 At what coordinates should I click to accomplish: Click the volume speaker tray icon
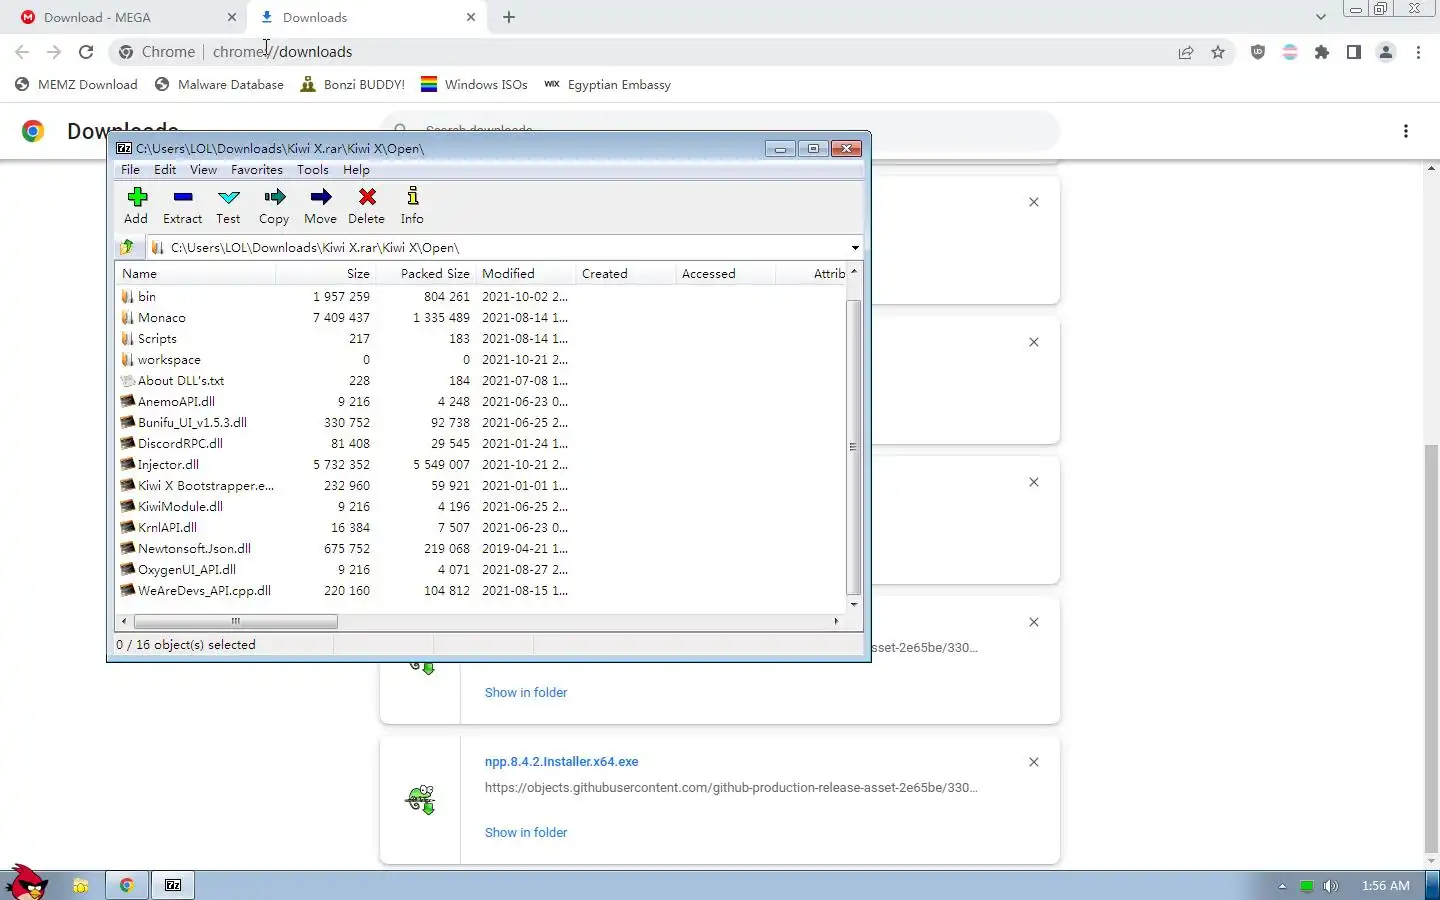pyautogui.click(x=1330, y=886)
